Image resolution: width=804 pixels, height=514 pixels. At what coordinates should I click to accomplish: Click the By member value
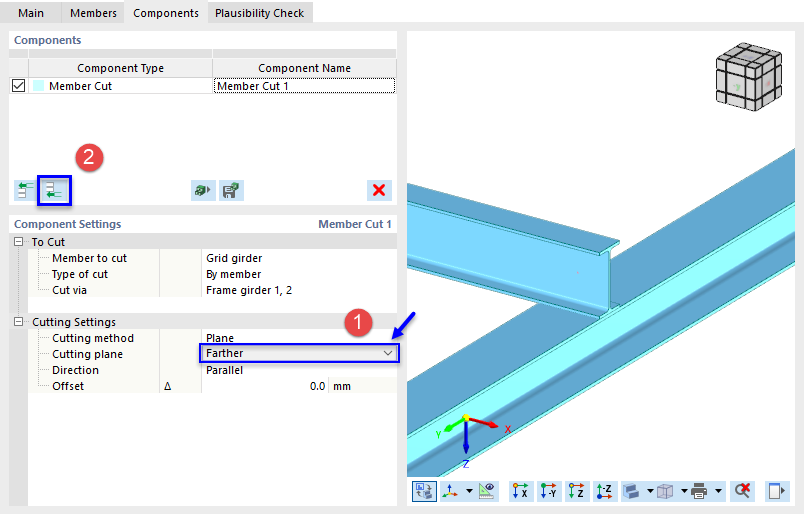click(x=233, y=274)
